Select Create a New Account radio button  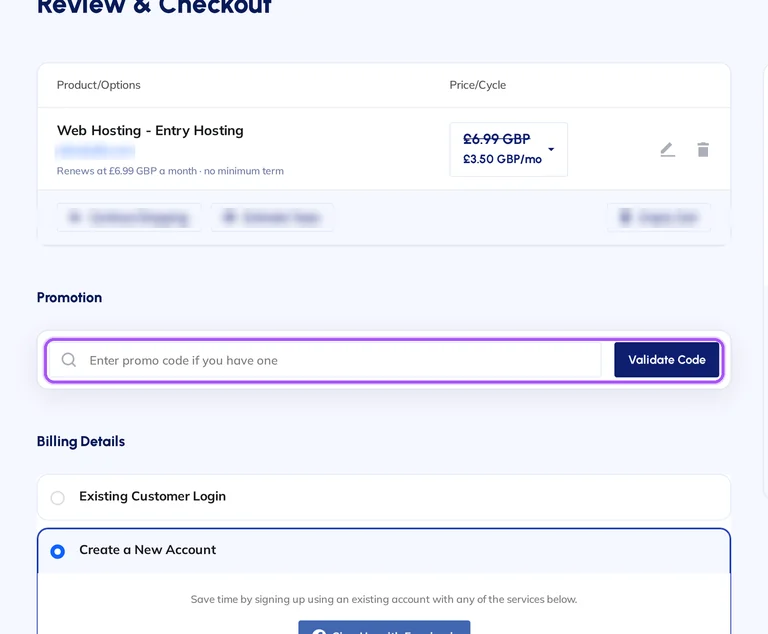pyautogui.click(x=57, y=552)
